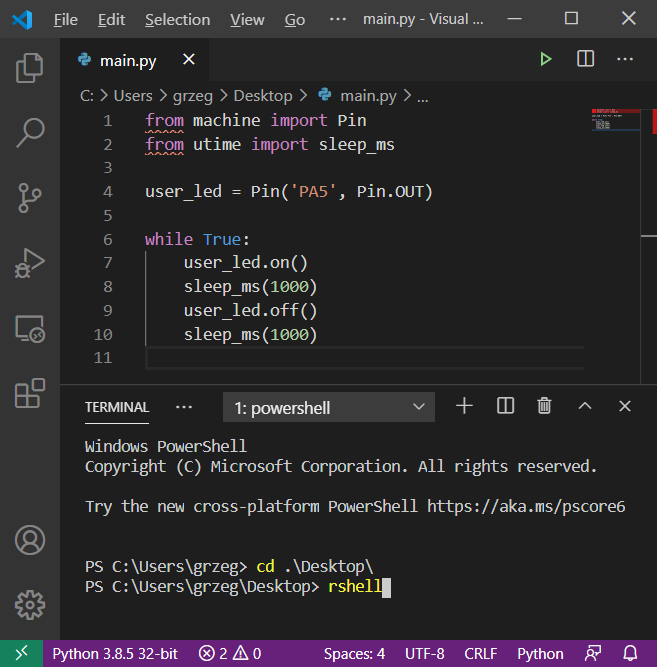
Task: Open editor More Actions ellipsis
Action: (x=625, y=59)
